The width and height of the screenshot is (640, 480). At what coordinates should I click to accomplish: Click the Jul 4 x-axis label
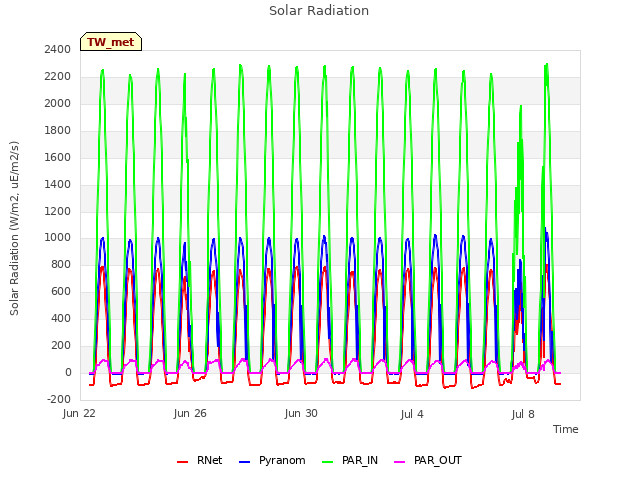pos(412,414)
